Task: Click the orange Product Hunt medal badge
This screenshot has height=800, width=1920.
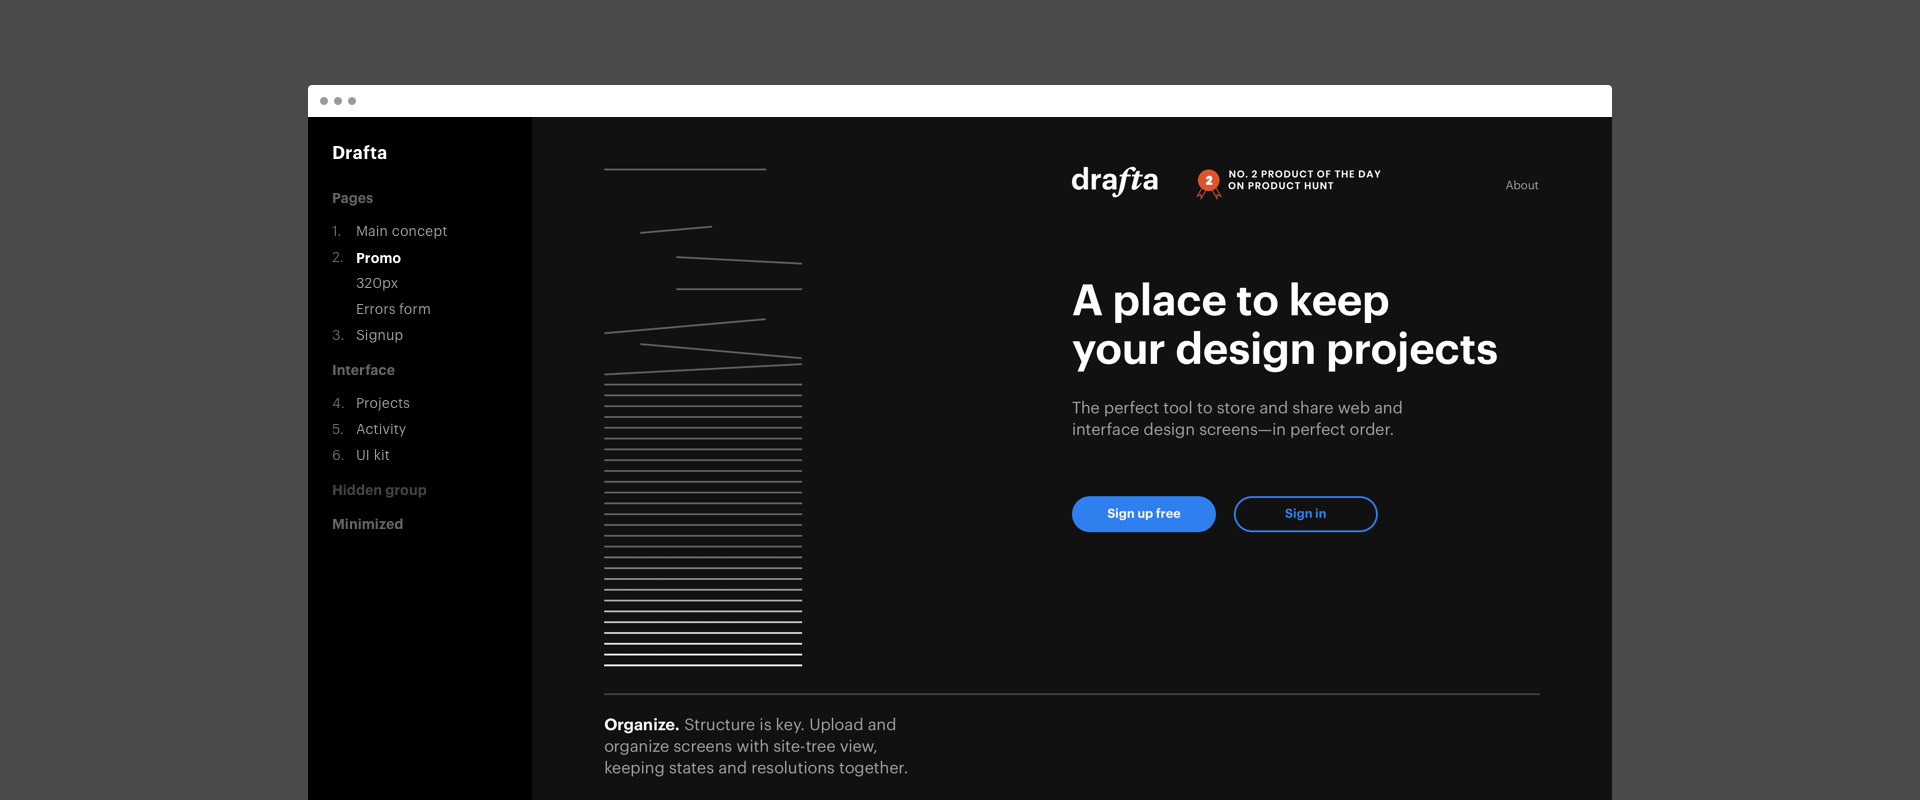Action: tap(1208, 182)
